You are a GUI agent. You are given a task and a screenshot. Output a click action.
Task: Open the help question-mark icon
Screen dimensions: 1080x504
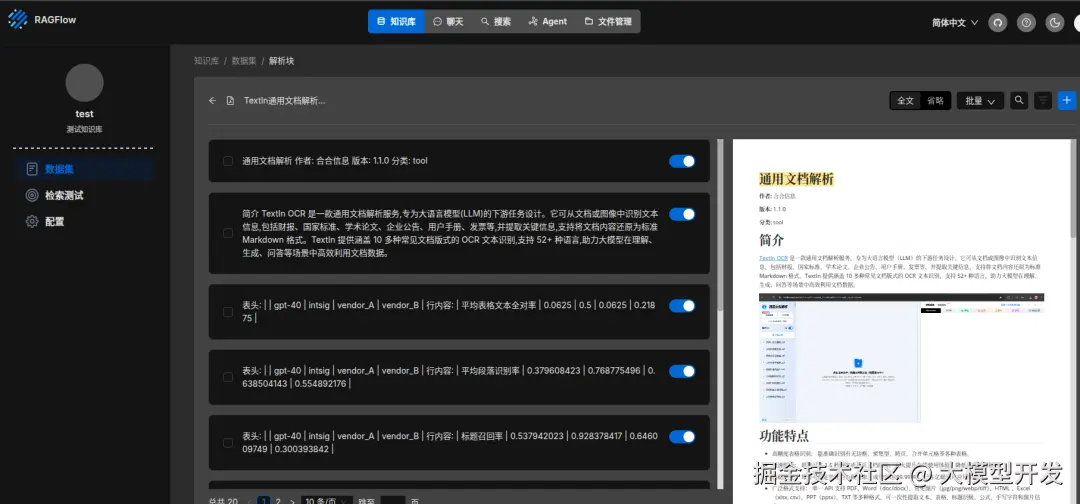pyautogui.click(x=1026, y=23)
